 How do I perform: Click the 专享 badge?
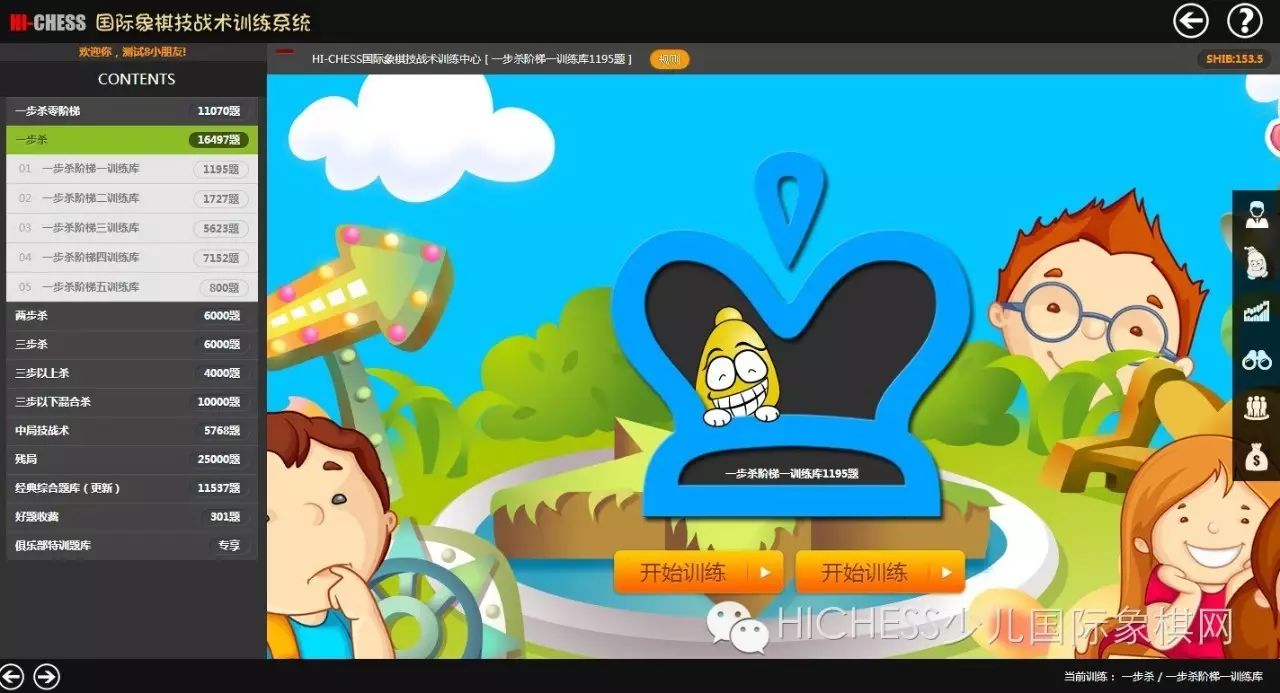point(229,546)
